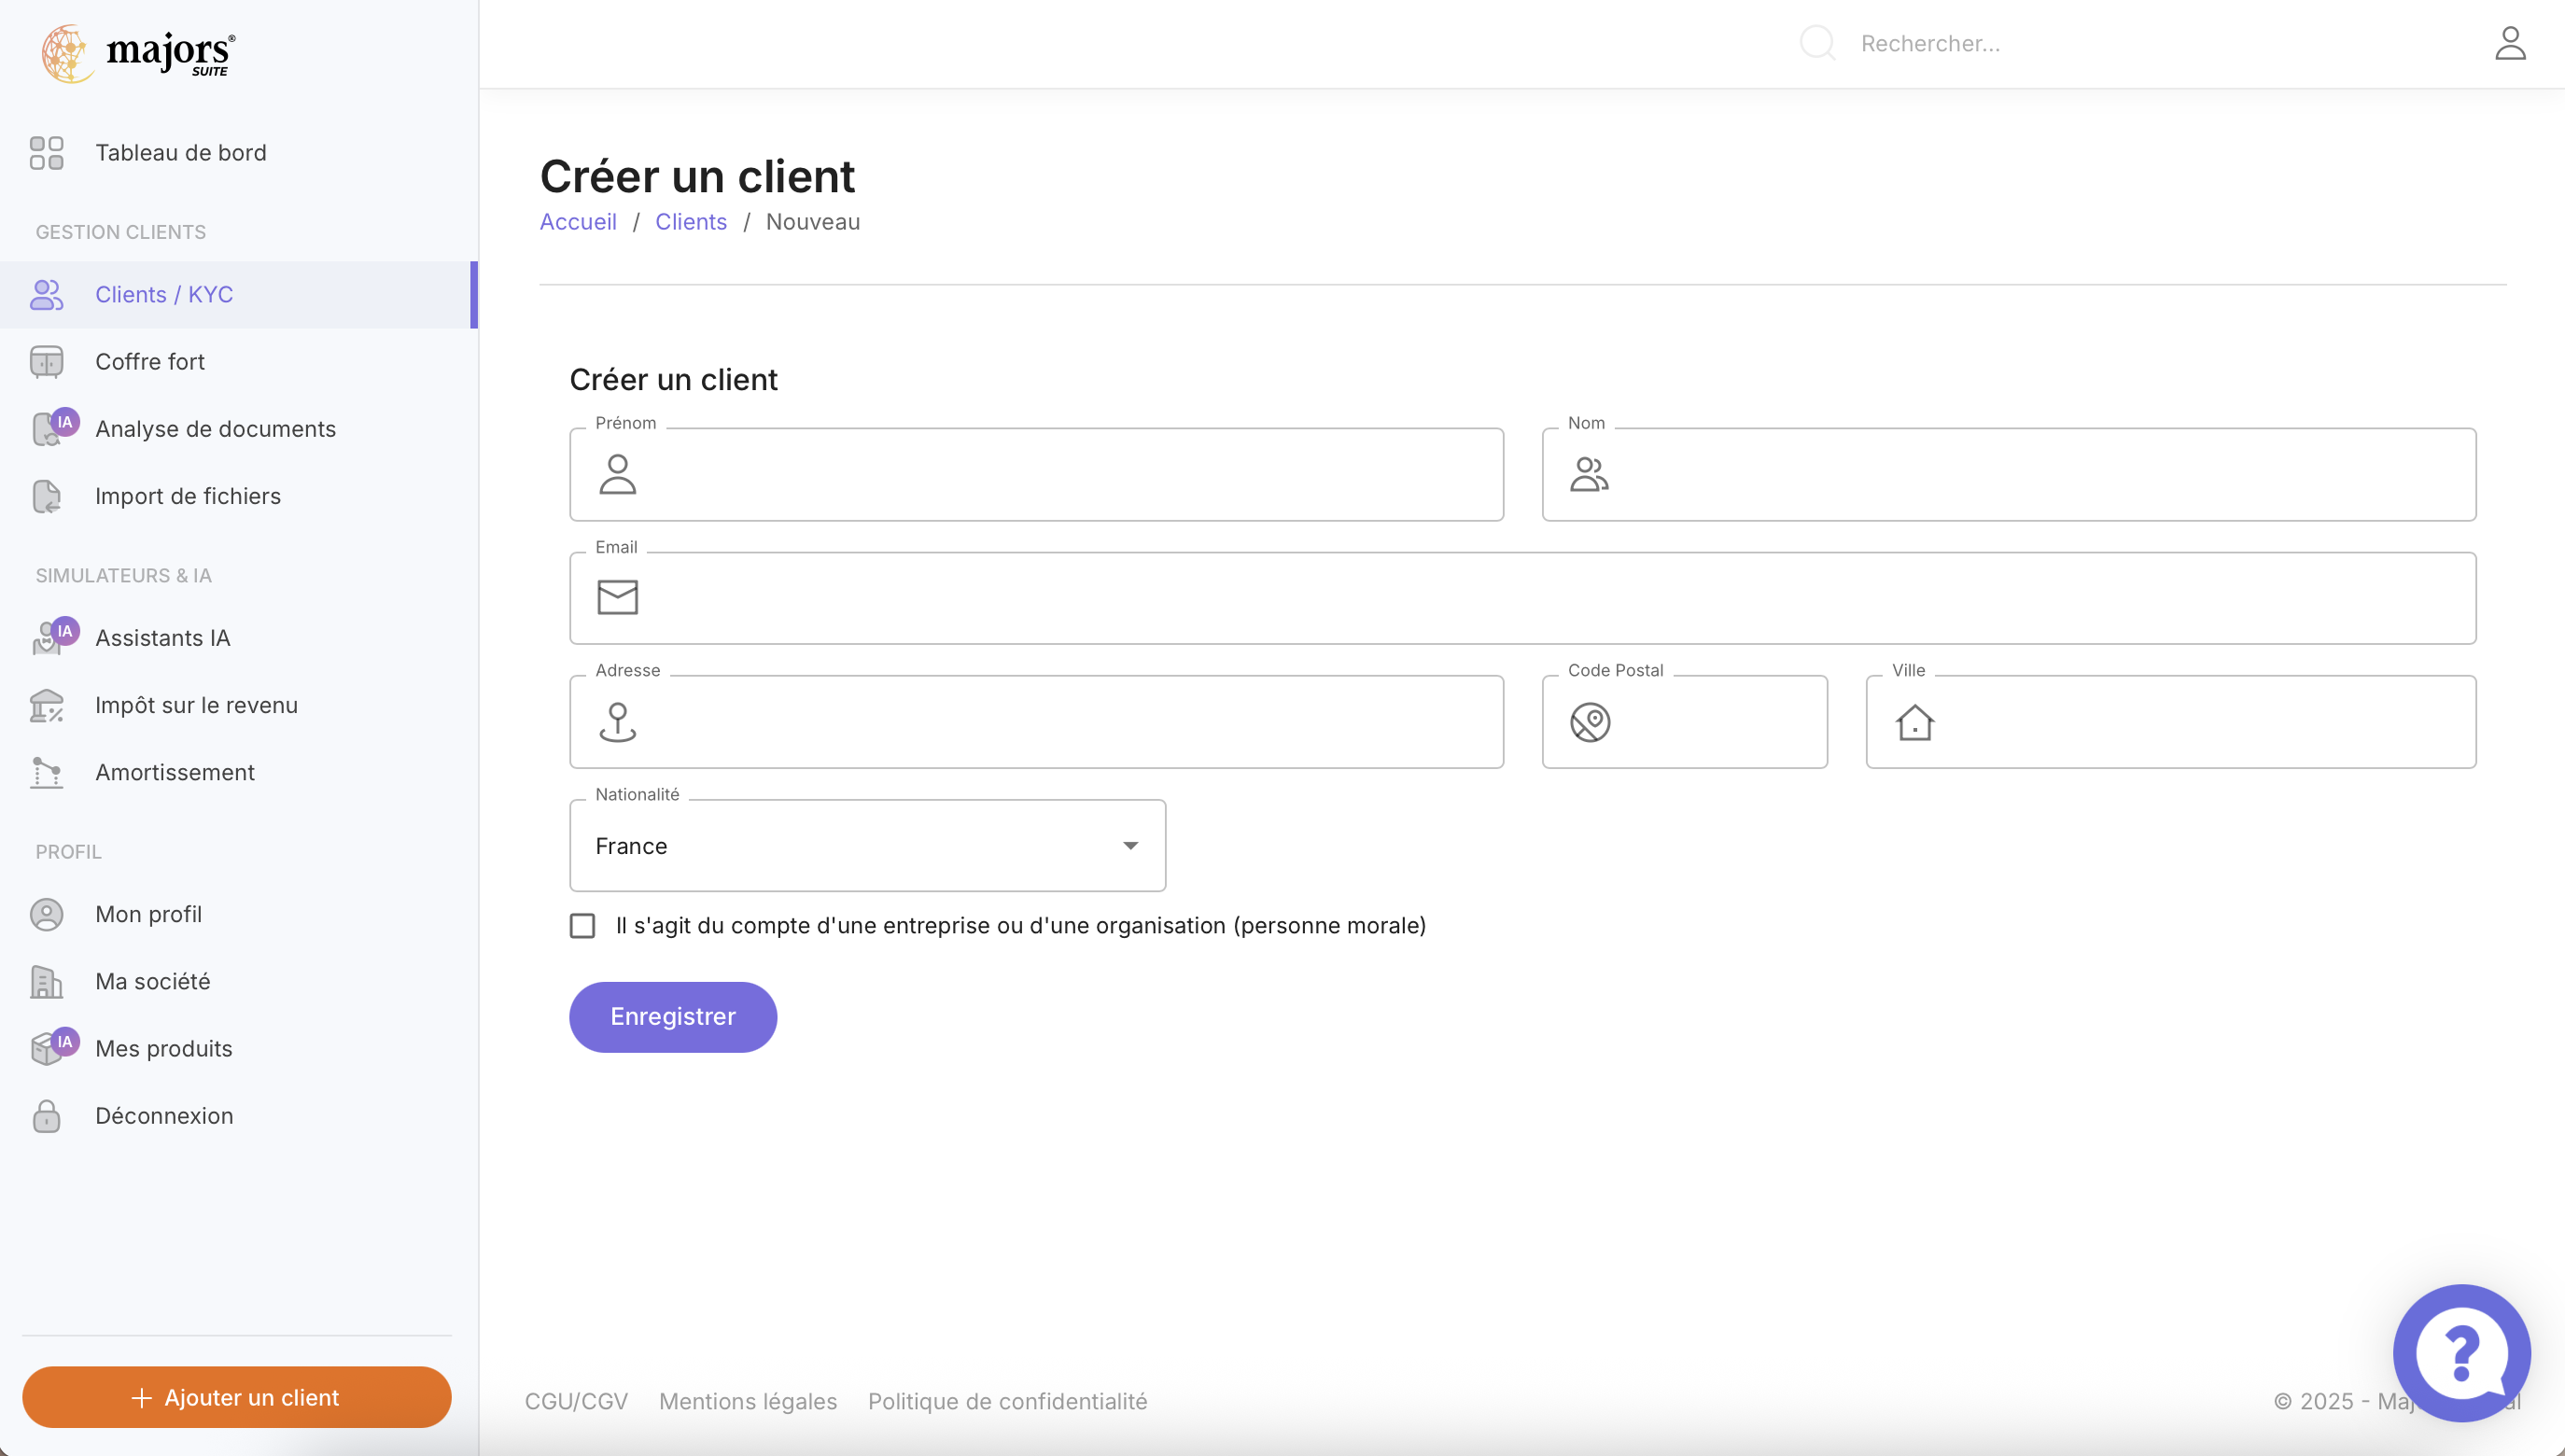Click the Déconnexion lock icon
The height and width of the screenshot is (1456, 2565).
click(x=46, y=1116)
